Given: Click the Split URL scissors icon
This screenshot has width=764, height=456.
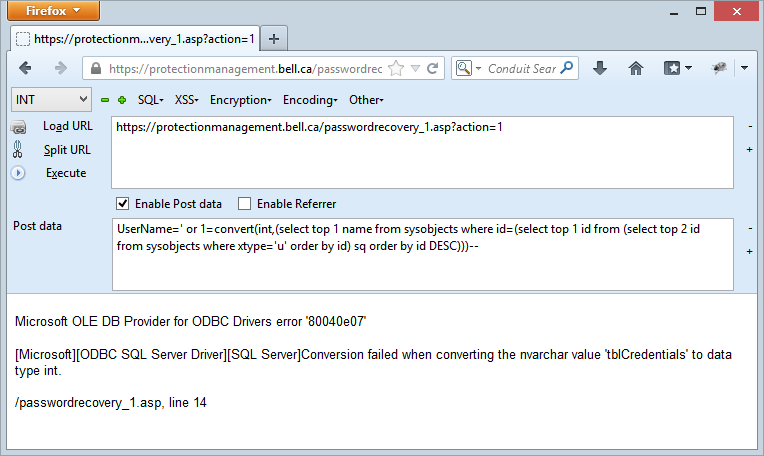Looking at the screenshot, I should [18, 150].
